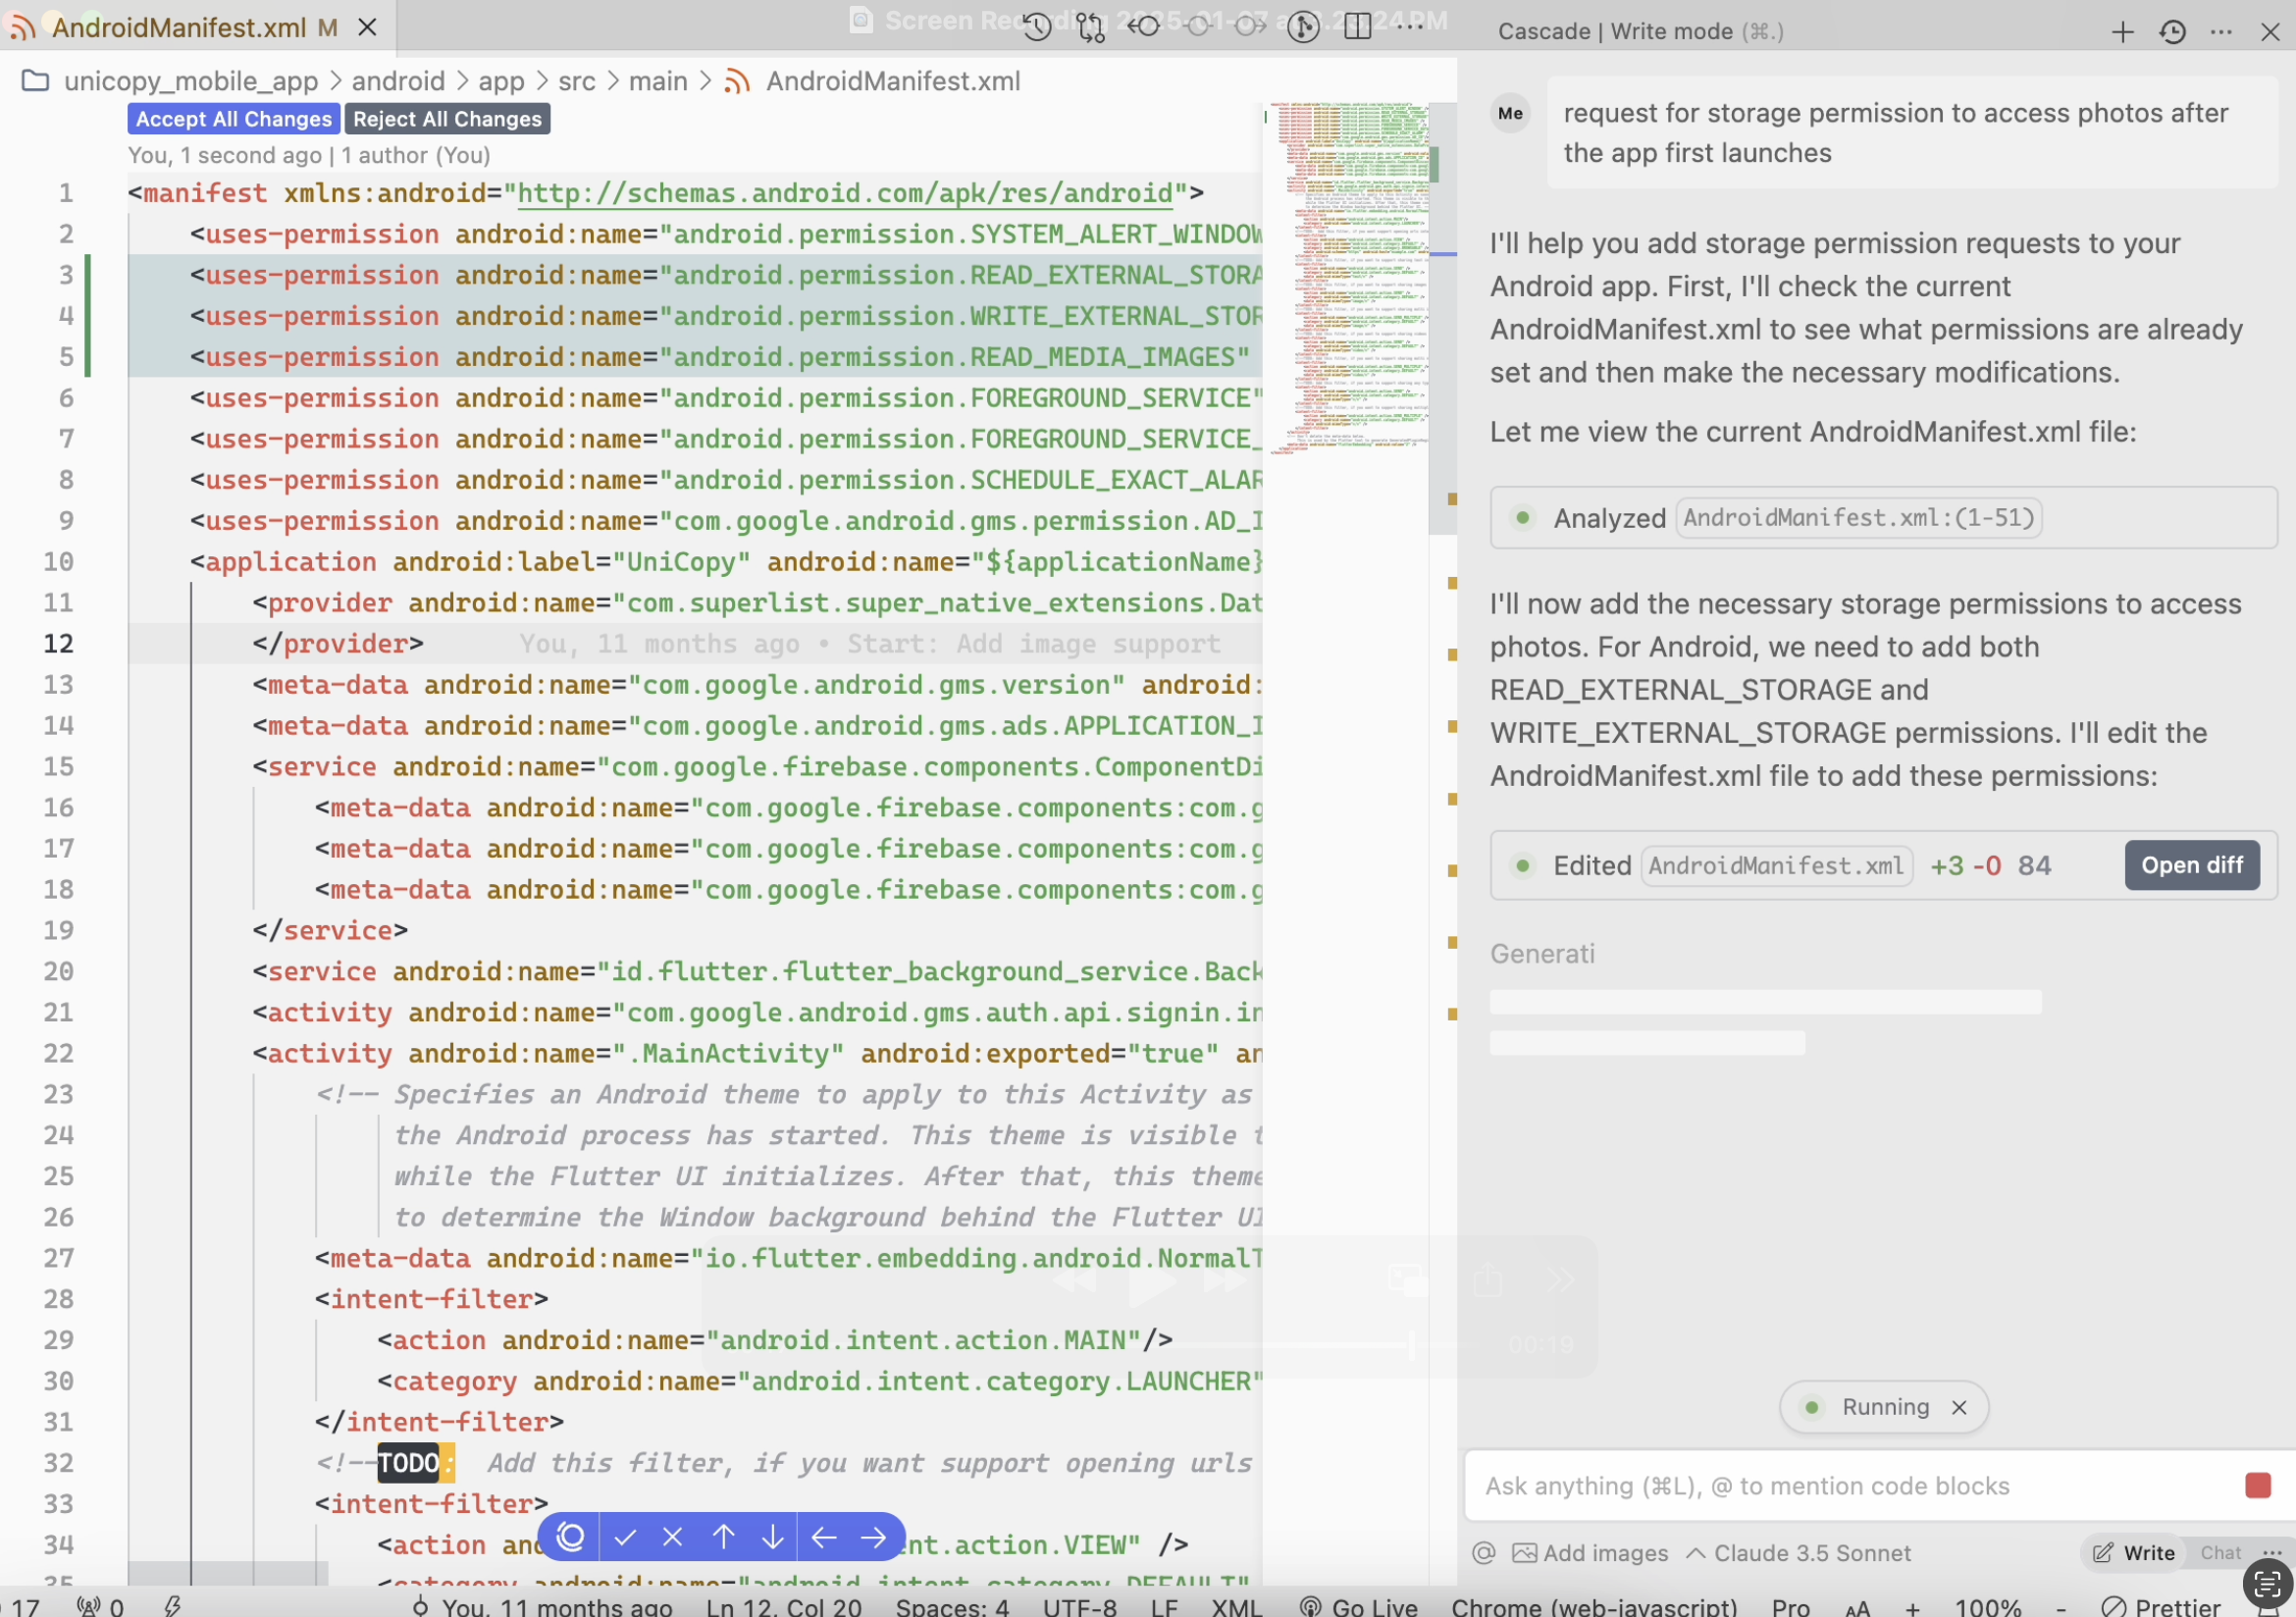Click the lightning bolt status bar icon
Viewport: 2296px width, 1617px height.
(x=172, y=1606)
